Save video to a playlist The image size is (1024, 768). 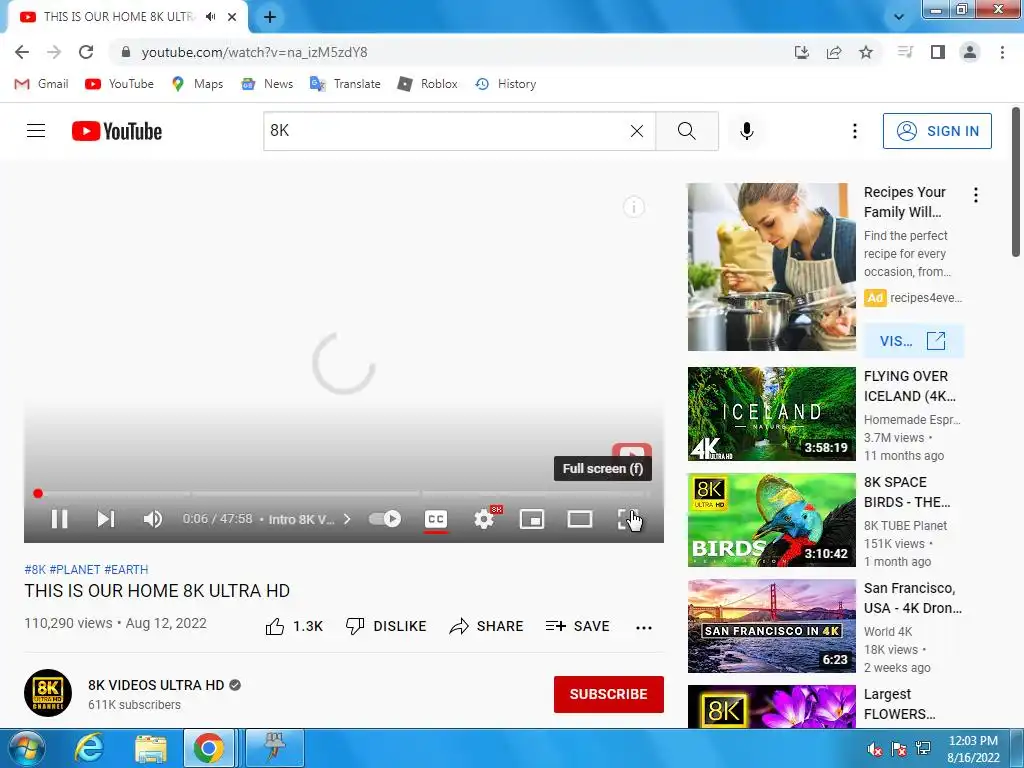pyautogui.click(x=577, y=626)
